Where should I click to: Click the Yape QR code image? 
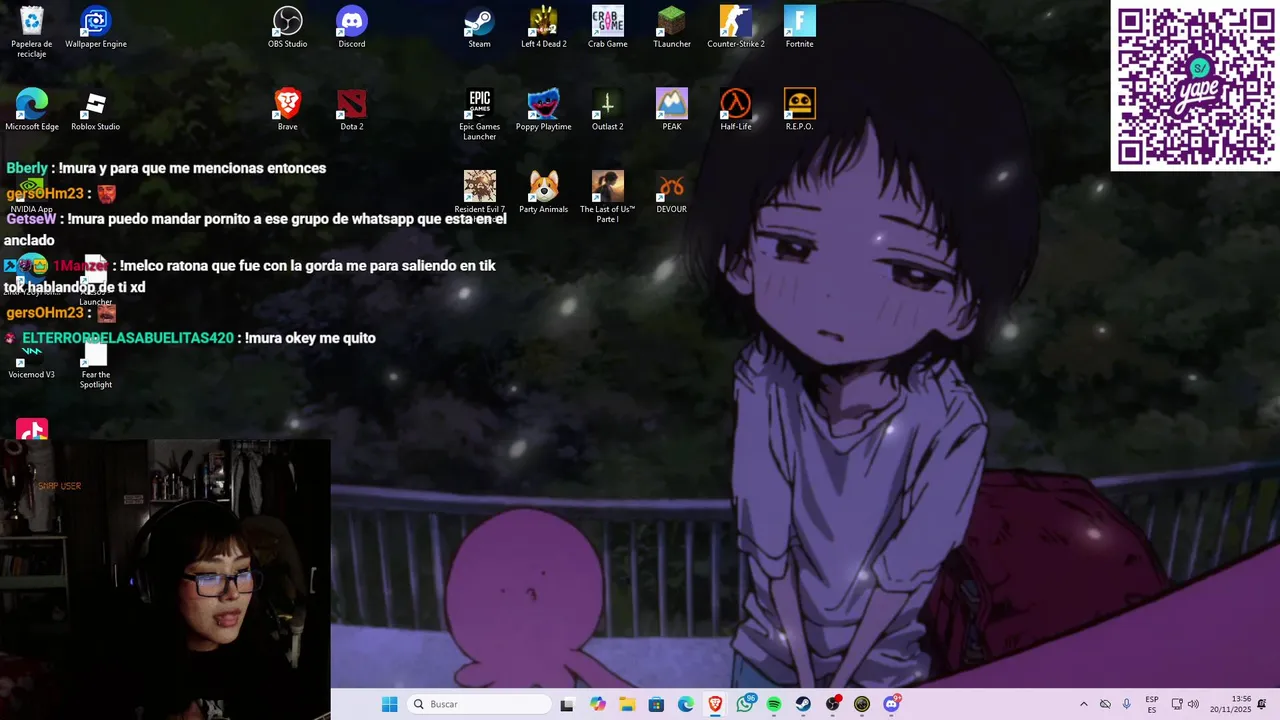1195,86
